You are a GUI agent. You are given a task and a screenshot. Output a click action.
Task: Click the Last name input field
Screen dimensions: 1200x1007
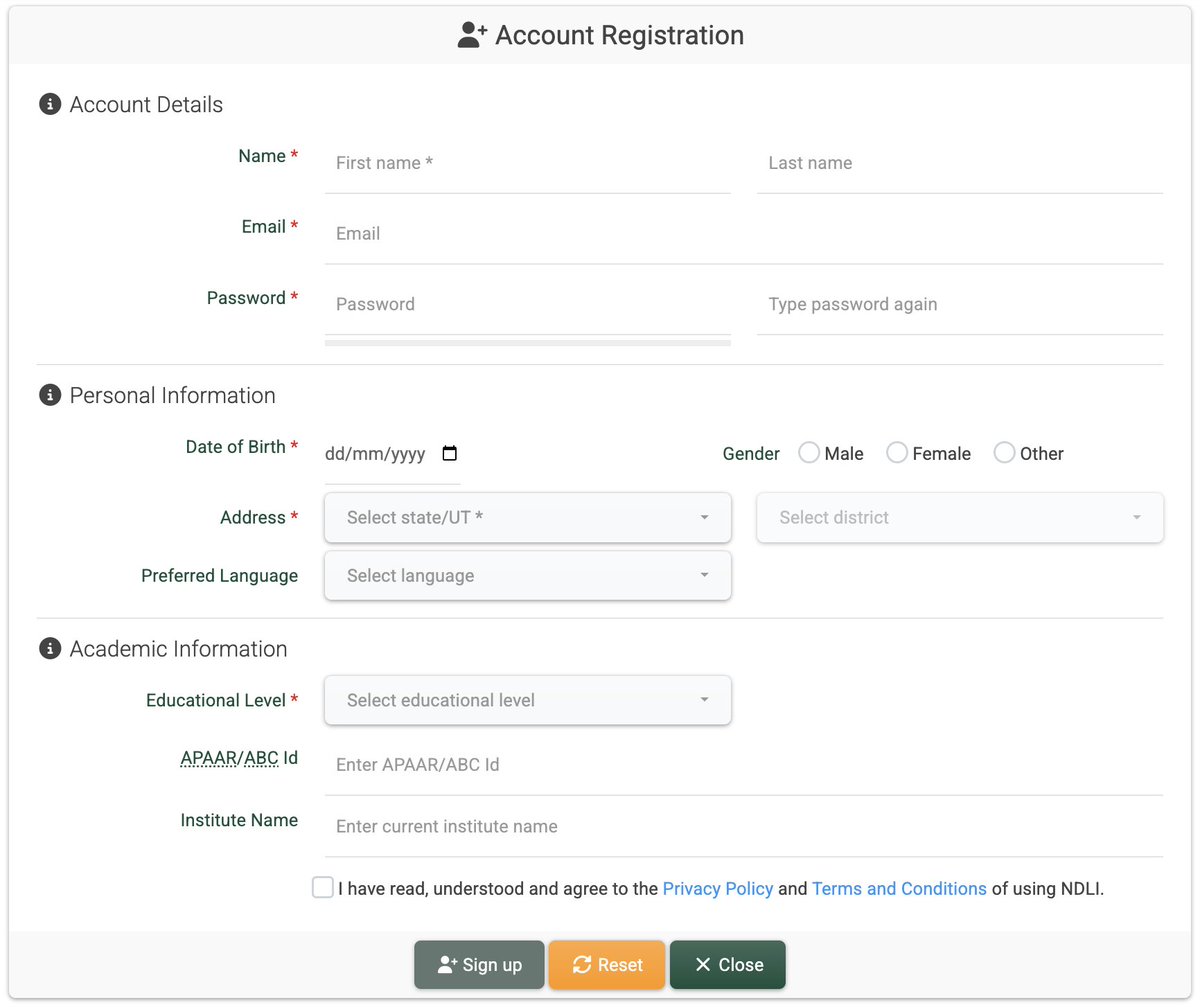[x=960, y=163]
